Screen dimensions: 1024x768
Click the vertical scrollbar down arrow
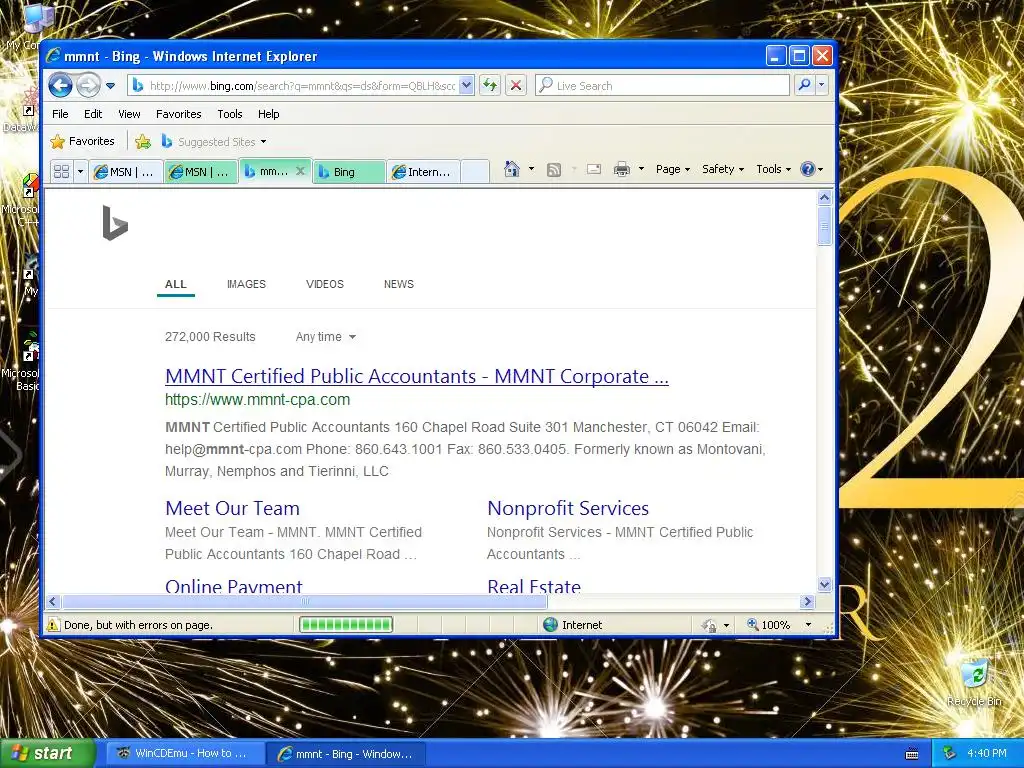(824, 584)
